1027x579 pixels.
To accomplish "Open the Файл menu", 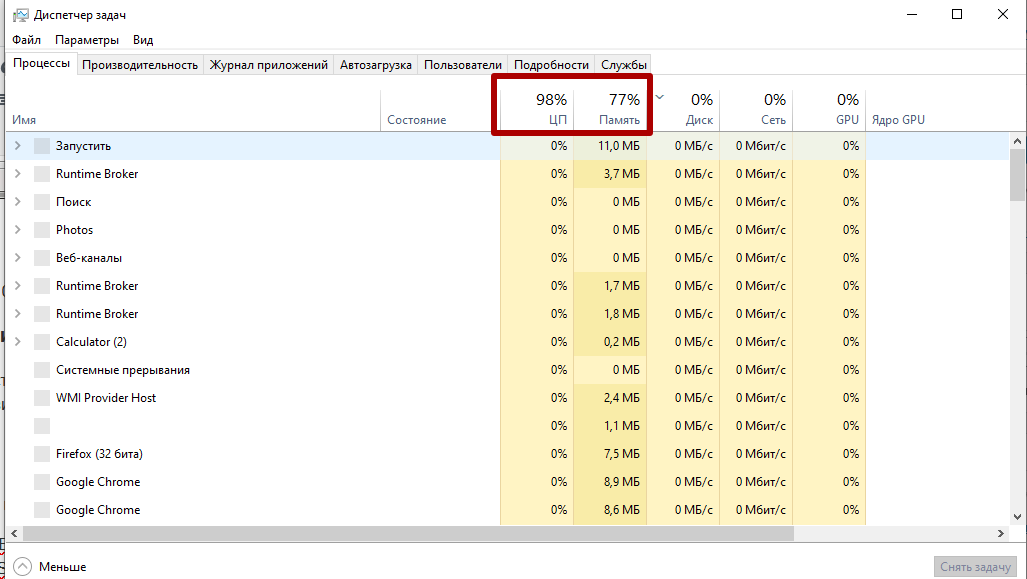I will coord(27,40).
